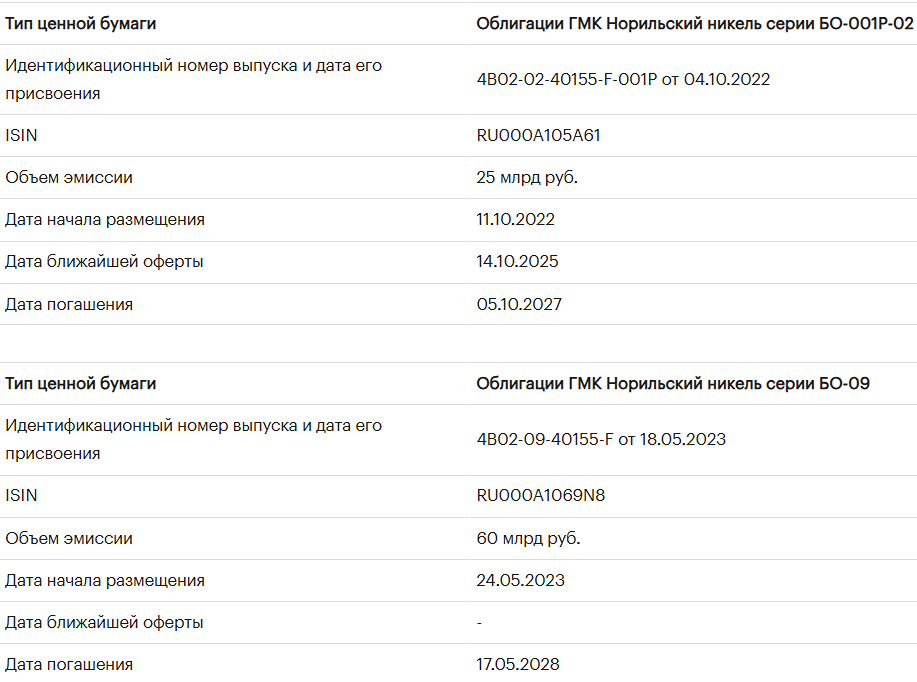Select placement start date 11.10.2022
Viewport: 917px width, 682px height.
515,219
